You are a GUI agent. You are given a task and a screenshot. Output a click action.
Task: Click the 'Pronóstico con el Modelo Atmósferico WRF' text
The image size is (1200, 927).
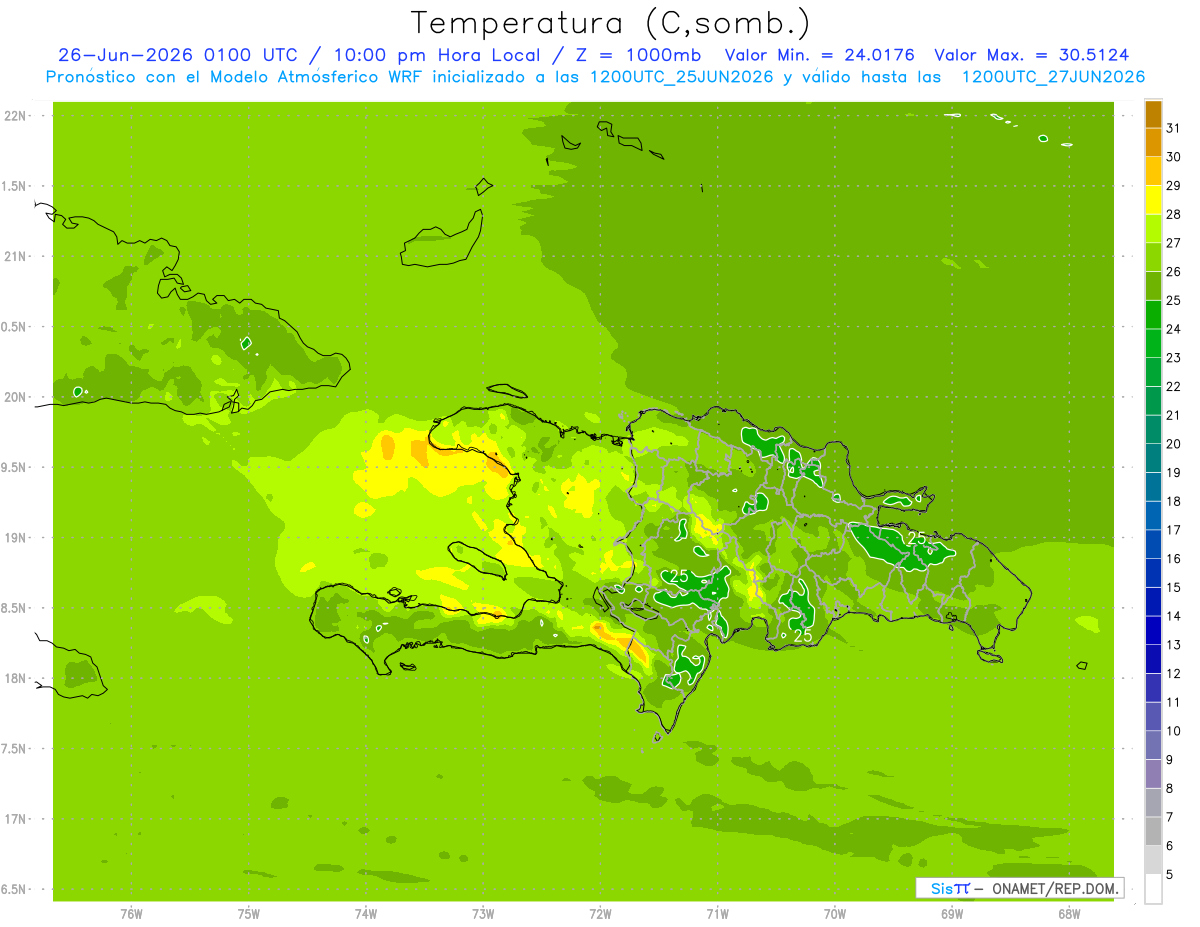235,77
